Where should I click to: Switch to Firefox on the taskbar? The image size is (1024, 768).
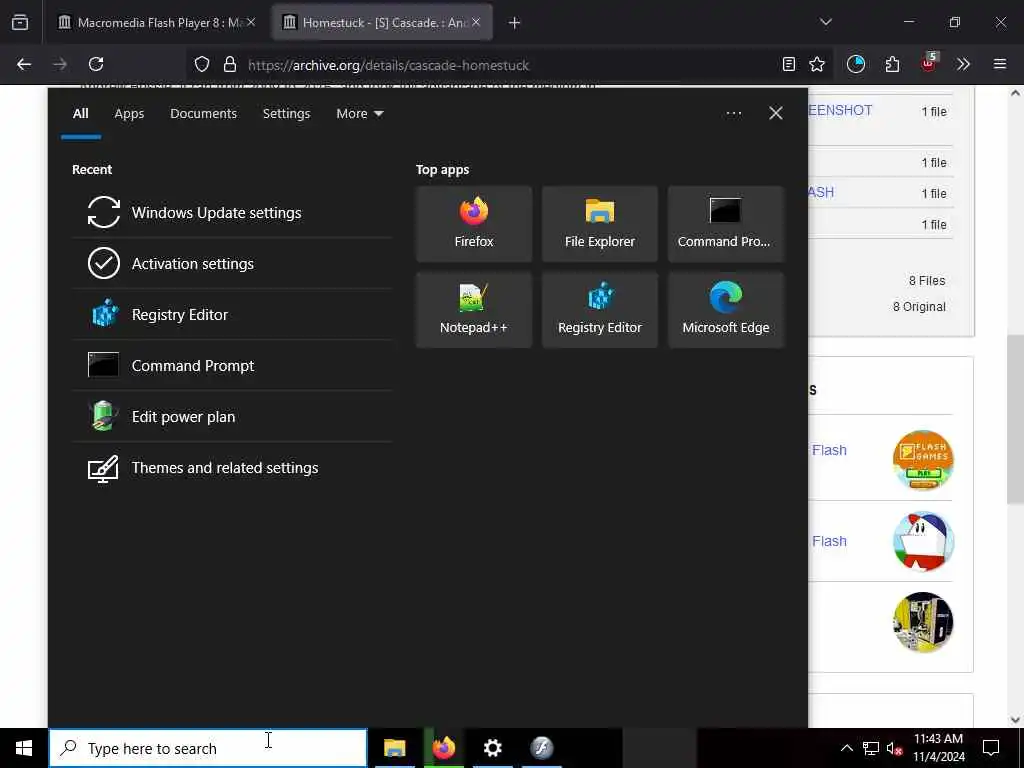[x=443, y=748]
